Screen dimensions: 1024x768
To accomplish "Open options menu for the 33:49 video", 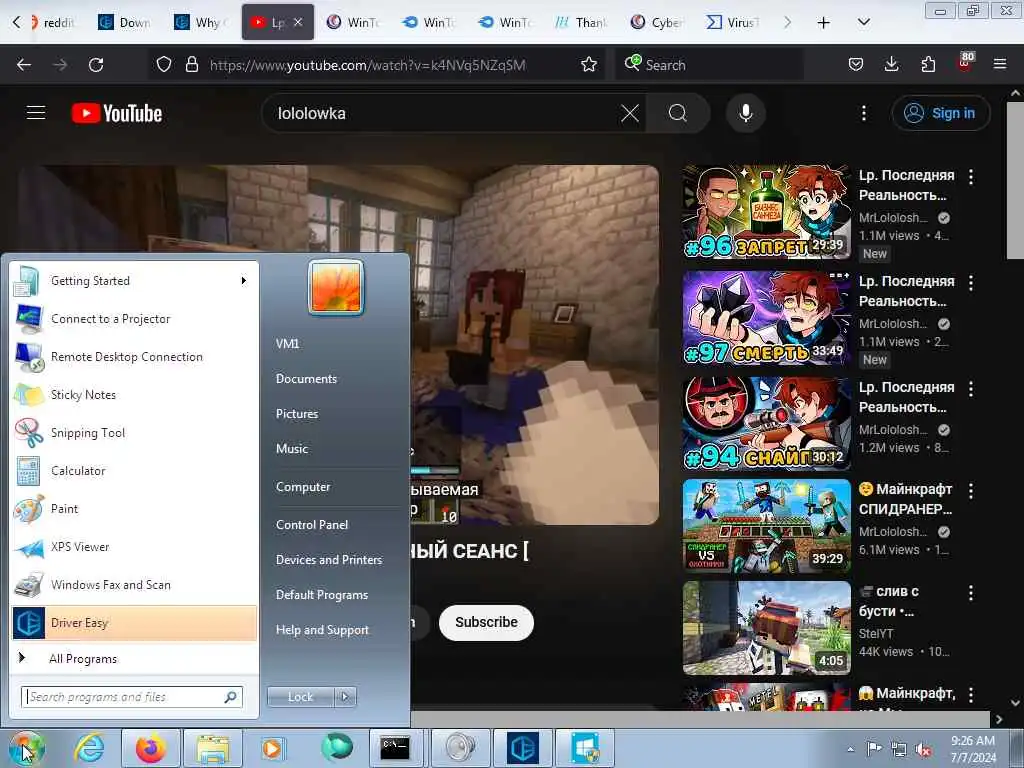I will (x=971, y=282).
